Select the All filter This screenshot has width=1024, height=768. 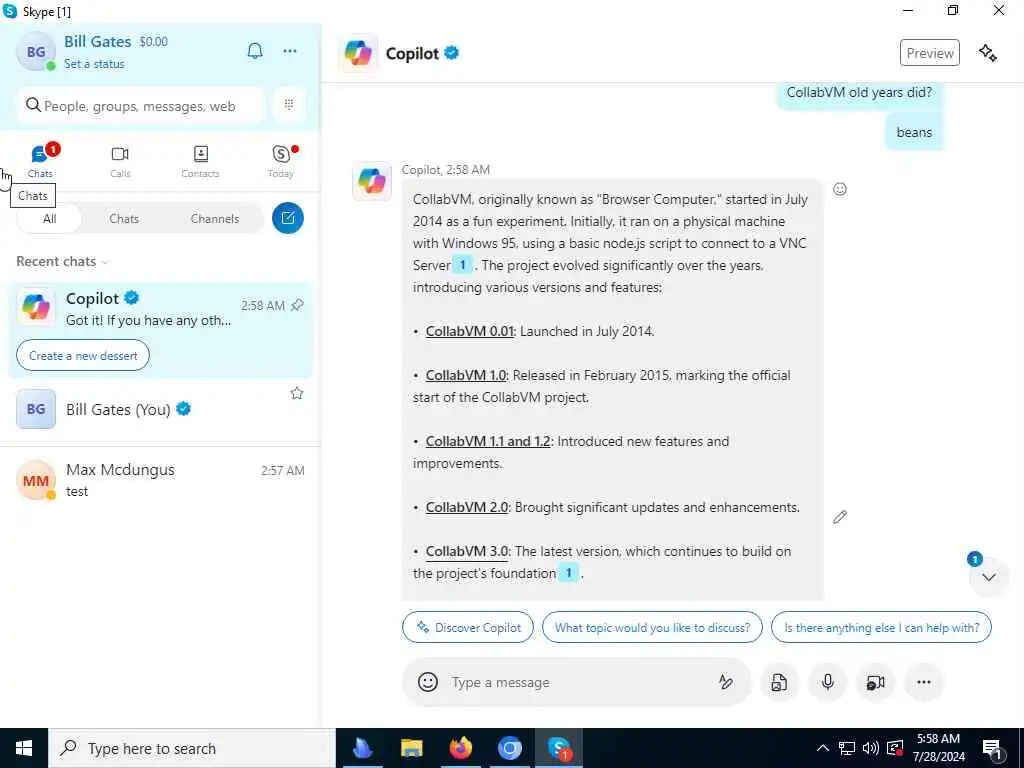point(50,219)
